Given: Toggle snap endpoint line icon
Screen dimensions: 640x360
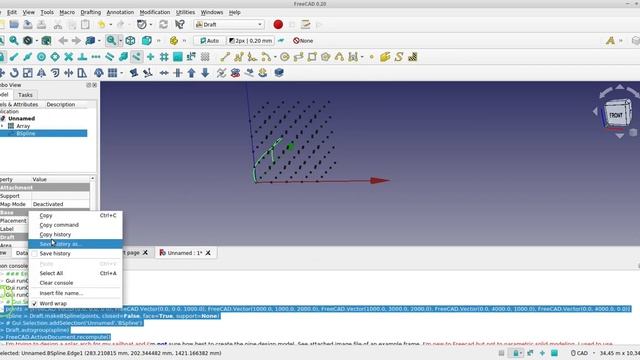Looking at the screenshot, I should coord(14,57).
